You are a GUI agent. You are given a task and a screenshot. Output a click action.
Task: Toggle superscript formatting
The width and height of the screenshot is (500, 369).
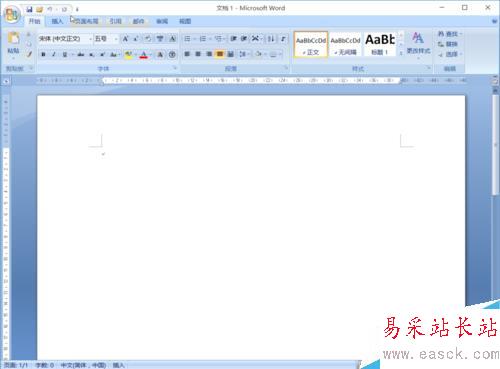(103, 54)
